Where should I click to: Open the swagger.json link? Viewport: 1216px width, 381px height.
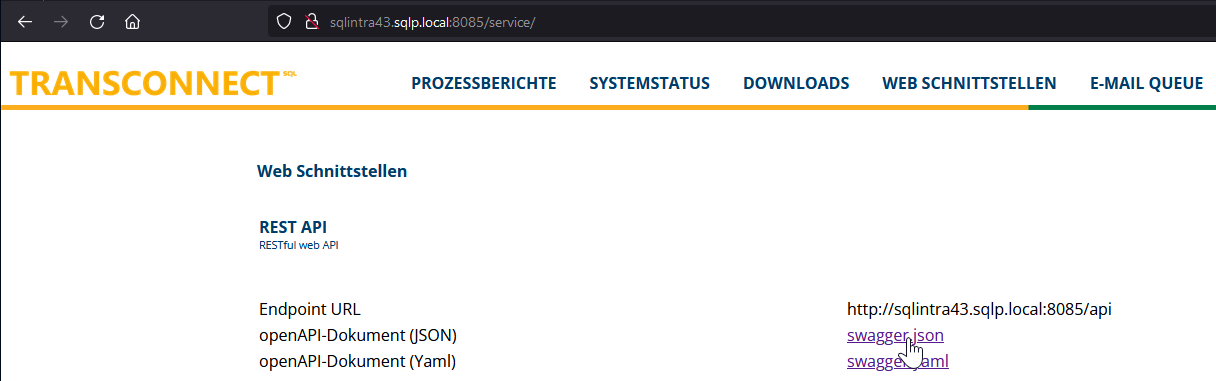click(895, 336)
